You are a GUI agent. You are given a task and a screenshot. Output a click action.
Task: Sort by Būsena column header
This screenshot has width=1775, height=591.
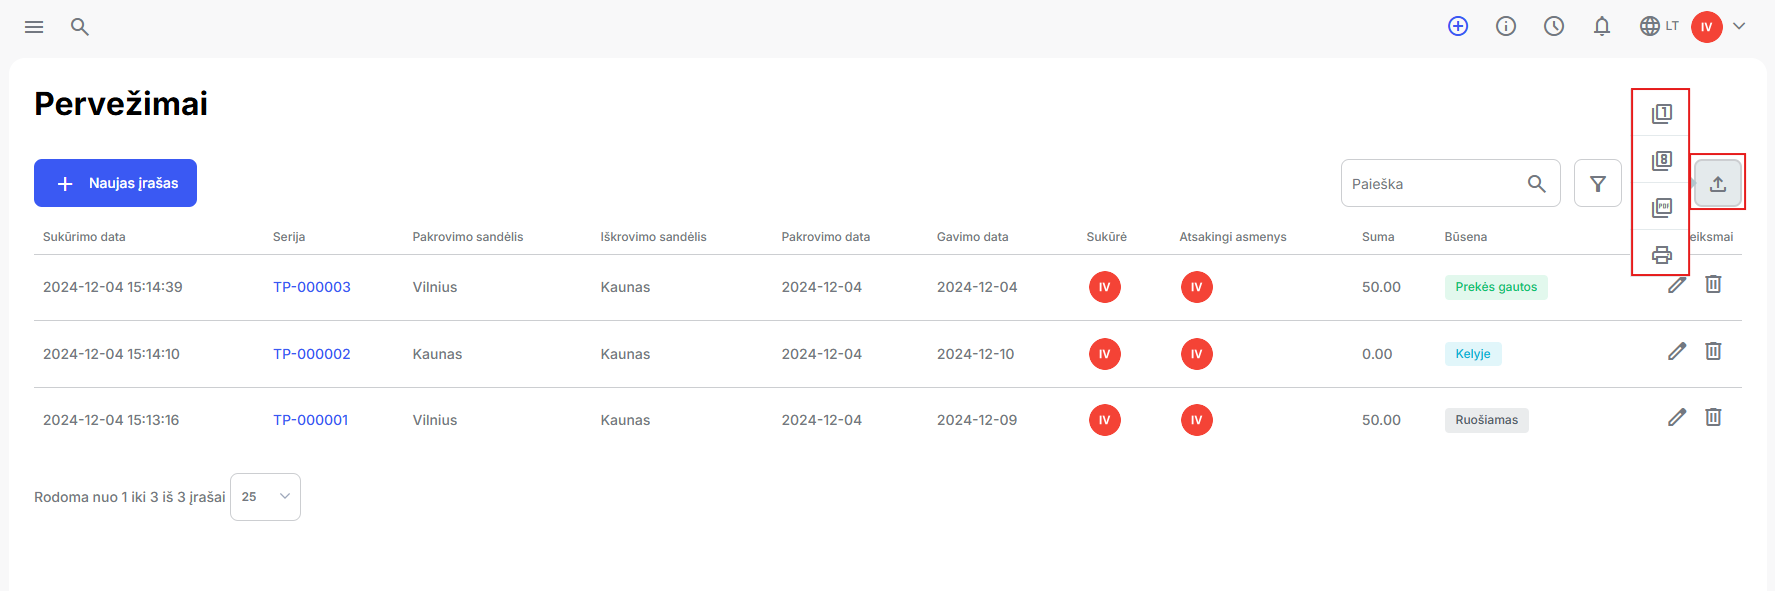tap(1465, 237)
